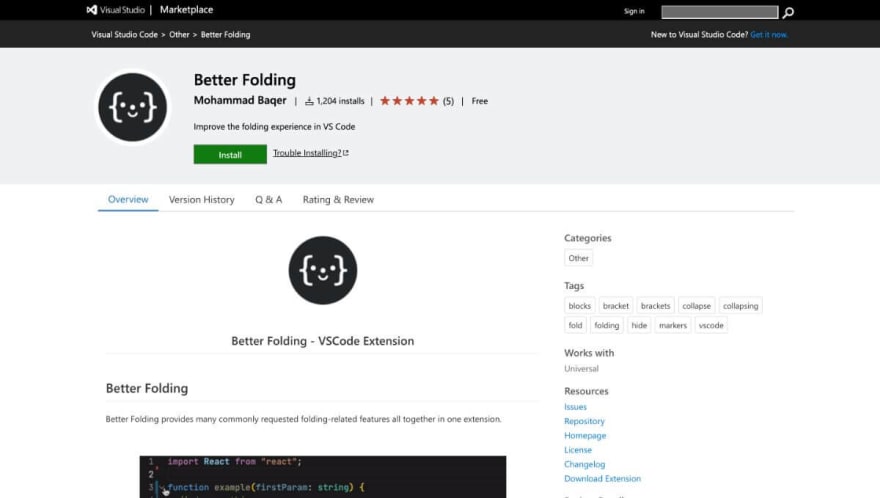Image resolution: width=880 pixels, height=498 pixels.
Task: Open publisher Mohammad Baqer's page
Action: [x=240, y=100]
